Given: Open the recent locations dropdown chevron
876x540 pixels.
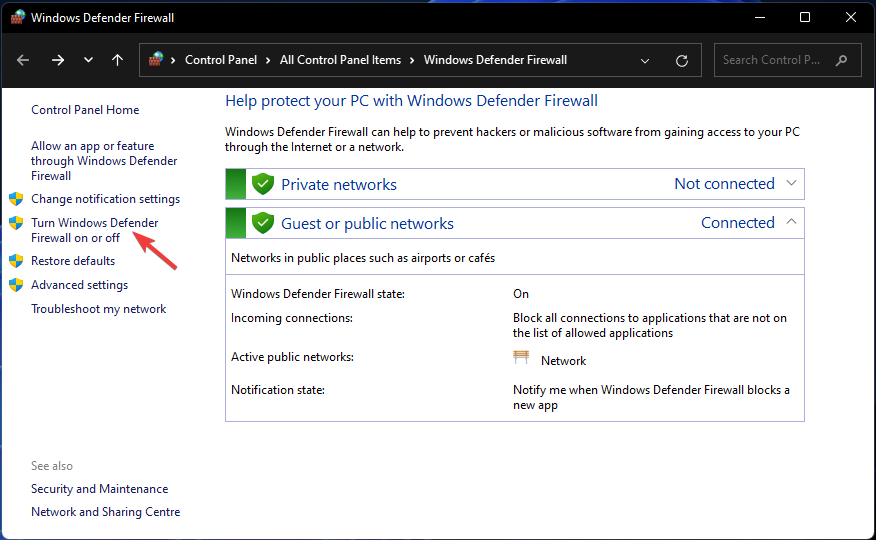Looking at the screenshot, I should tap(88, 60).
